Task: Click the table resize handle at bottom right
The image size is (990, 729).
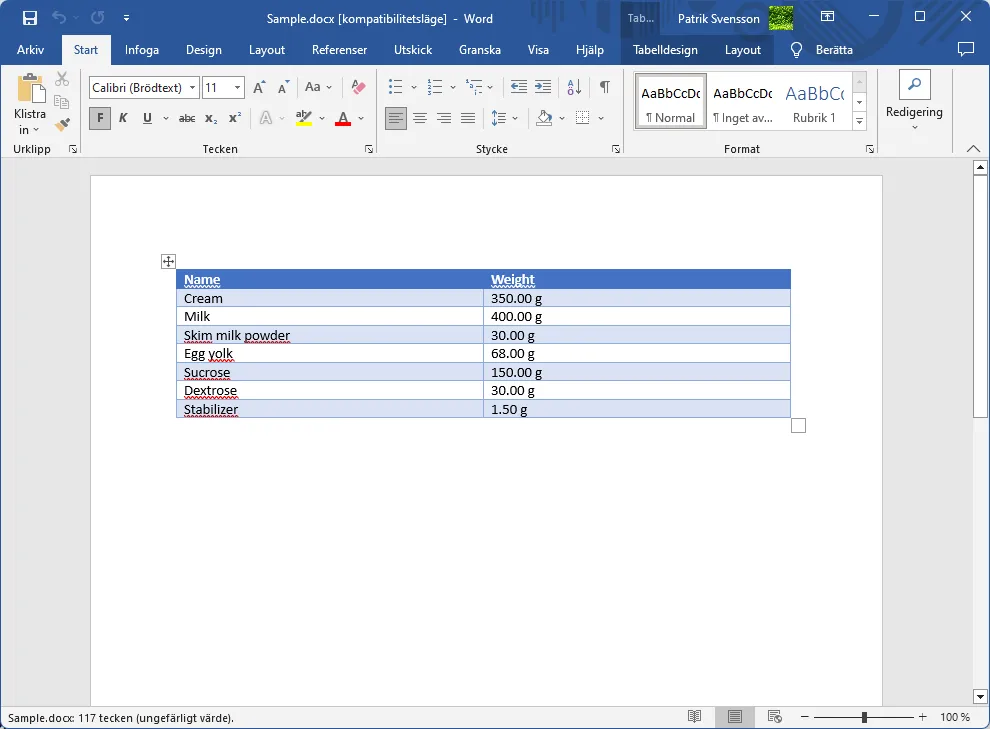Action: 798,426
